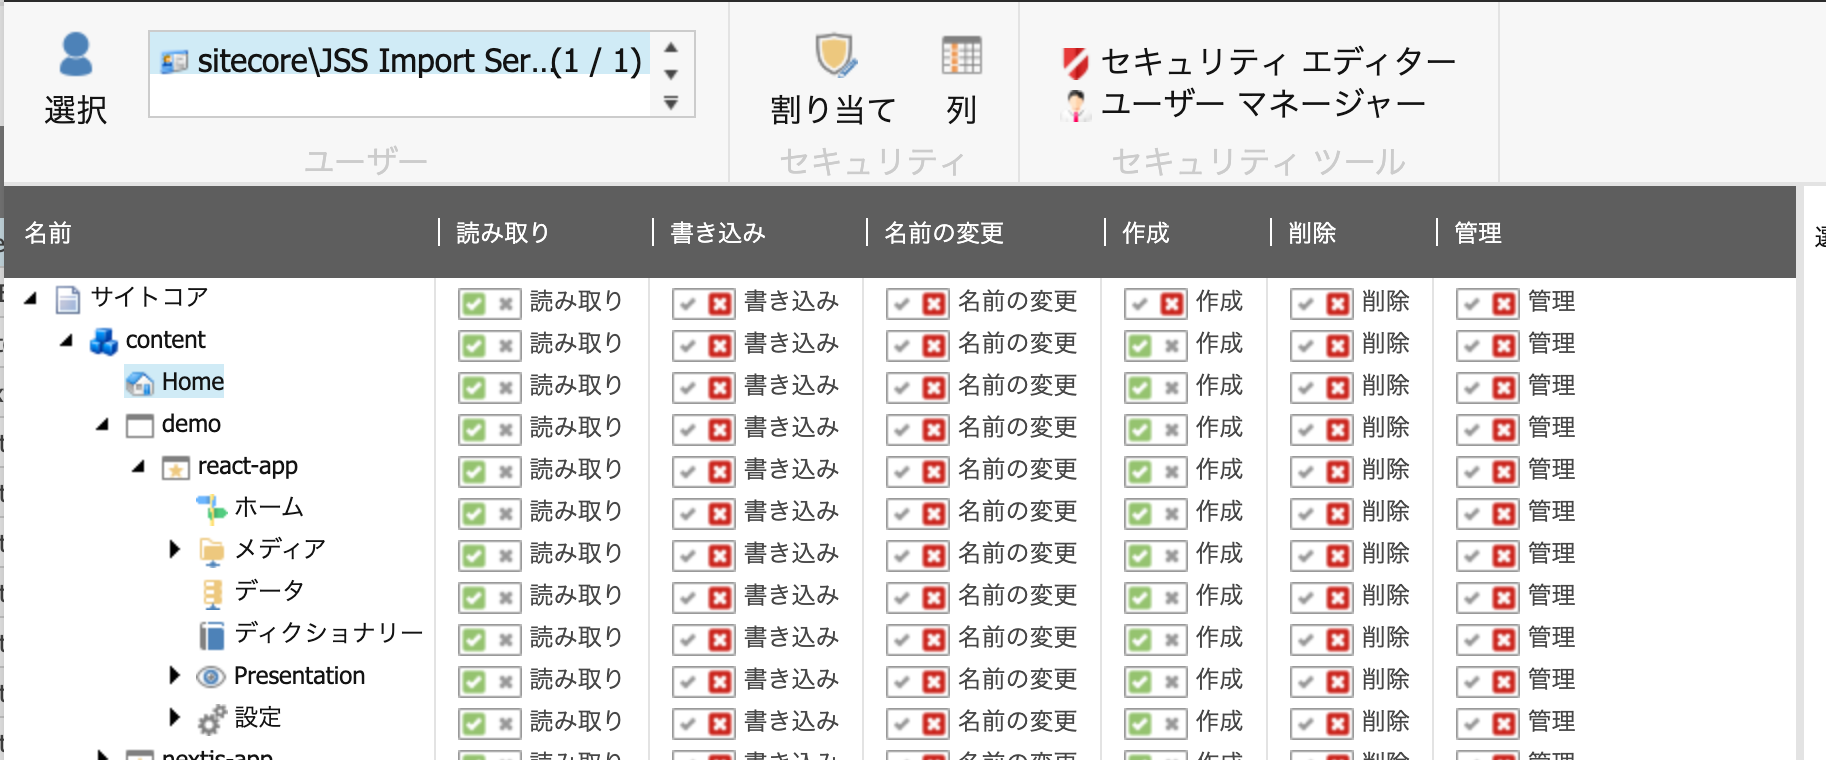Click the demo folder icon

click(x=140, y=425)
